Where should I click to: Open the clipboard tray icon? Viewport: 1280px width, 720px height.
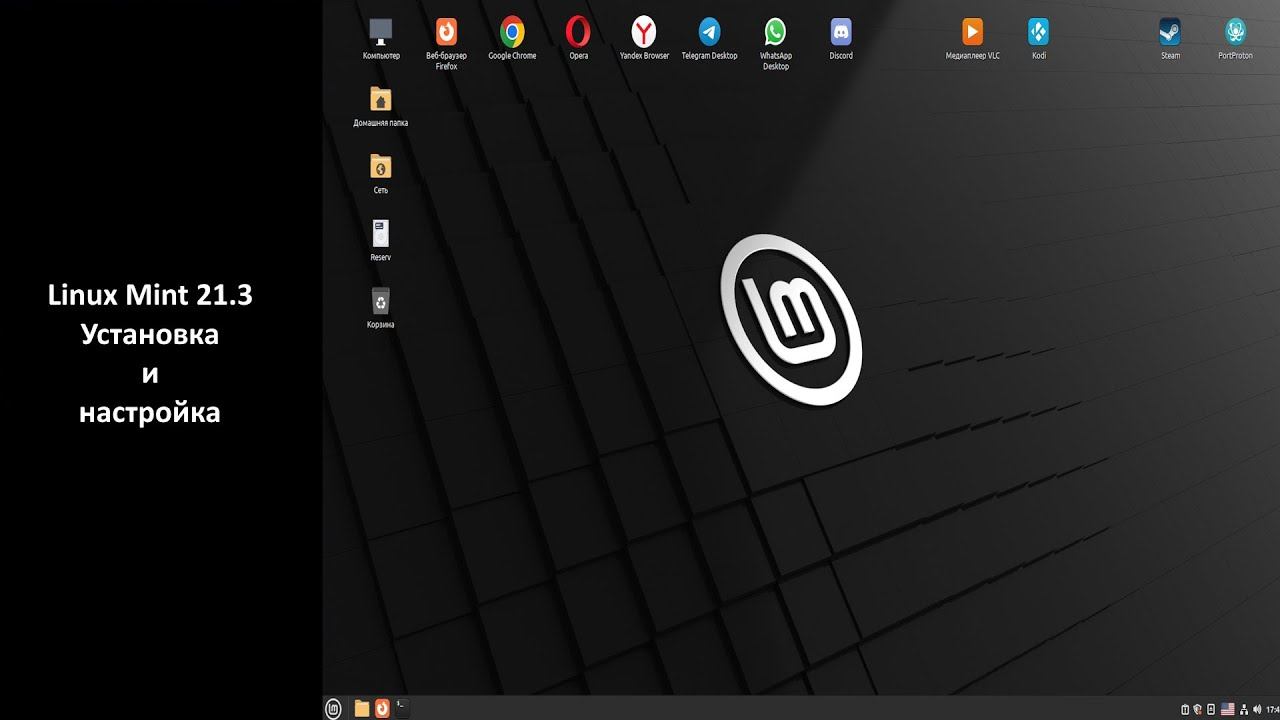coord(1185,709)
